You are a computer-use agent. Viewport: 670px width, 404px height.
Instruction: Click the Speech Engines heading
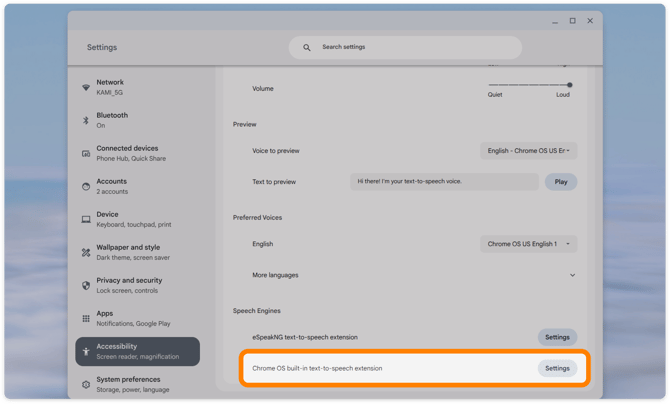coord(256,311)
